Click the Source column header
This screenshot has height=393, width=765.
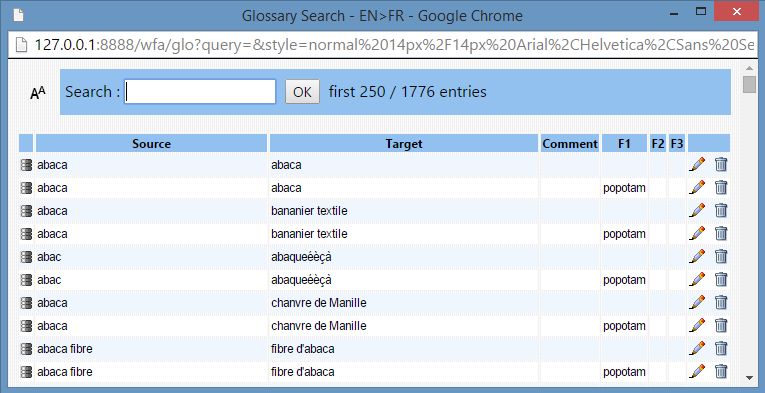[151, 143]
